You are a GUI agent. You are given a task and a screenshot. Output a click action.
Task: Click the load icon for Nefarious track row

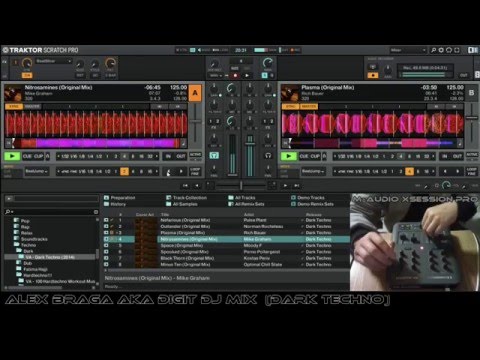click(x=106, y=220)
